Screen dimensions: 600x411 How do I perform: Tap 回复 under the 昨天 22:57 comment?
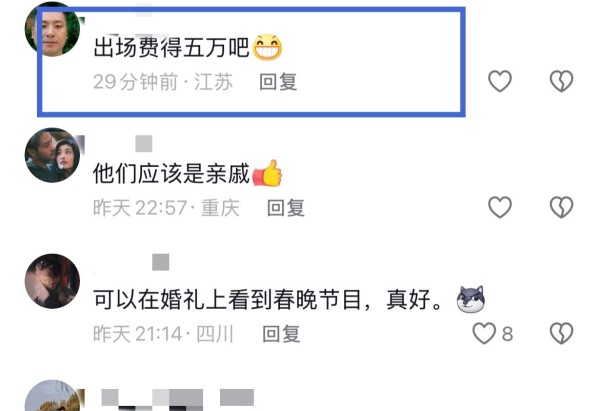point(286,208)
